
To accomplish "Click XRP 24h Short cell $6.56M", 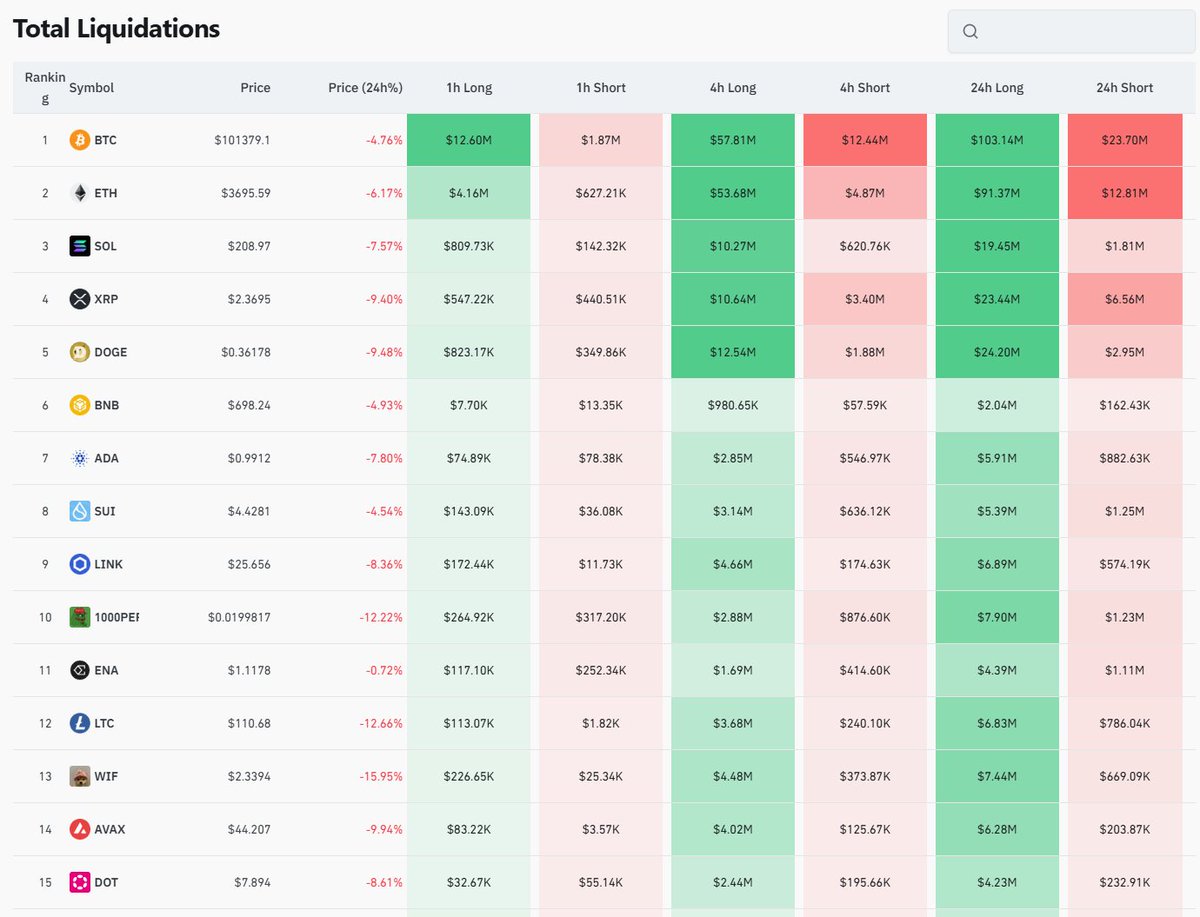I will [1125, 299].
